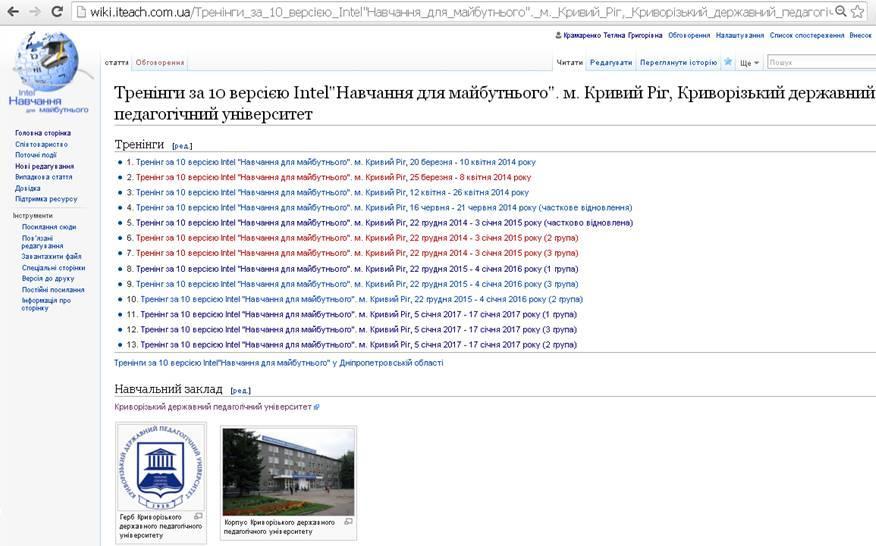Click external link icon after university link
The width and height of the screenshot is (876, 546).
[317, 407]
